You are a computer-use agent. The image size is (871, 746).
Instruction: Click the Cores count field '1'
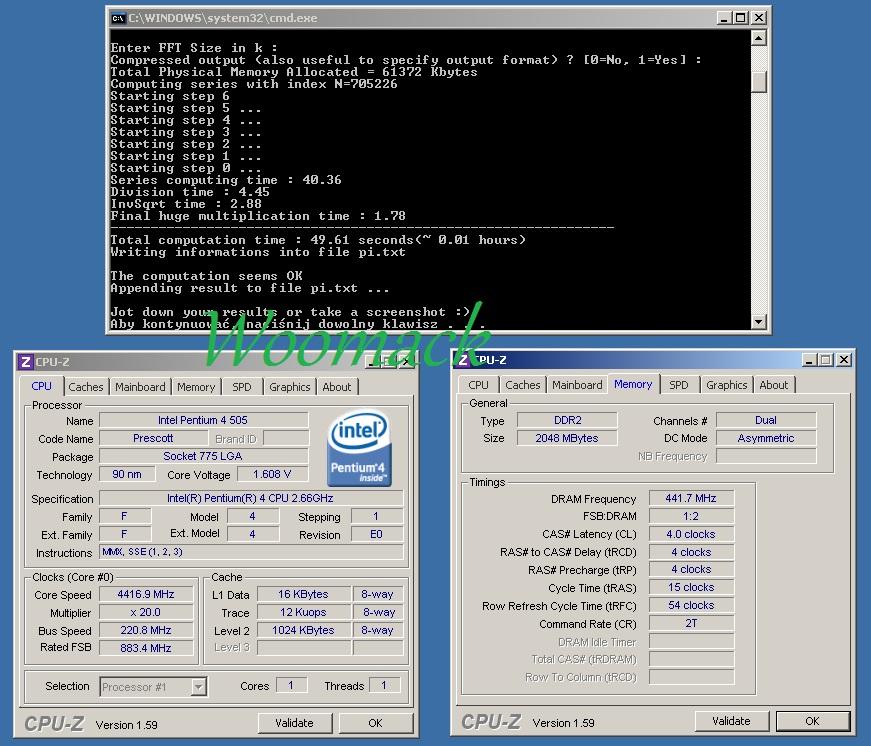[x=291, y=686]
